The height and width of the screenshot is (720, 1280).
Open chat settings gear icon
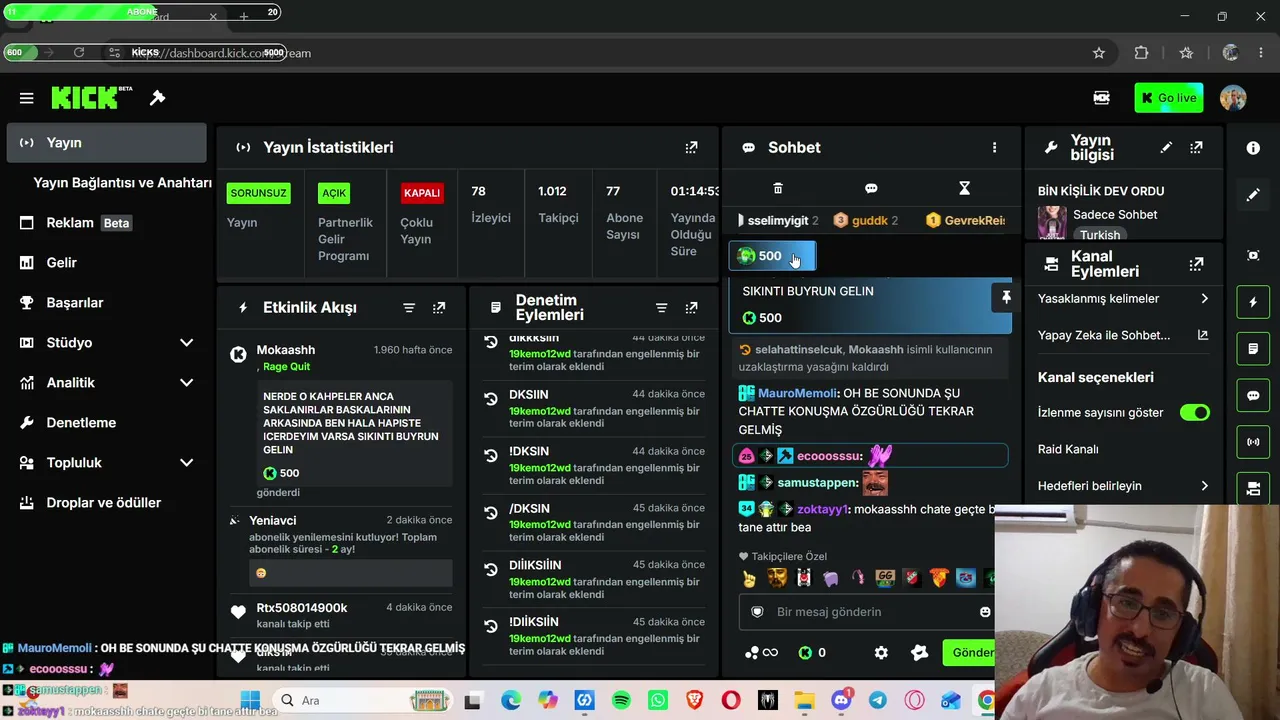(881, 653)
